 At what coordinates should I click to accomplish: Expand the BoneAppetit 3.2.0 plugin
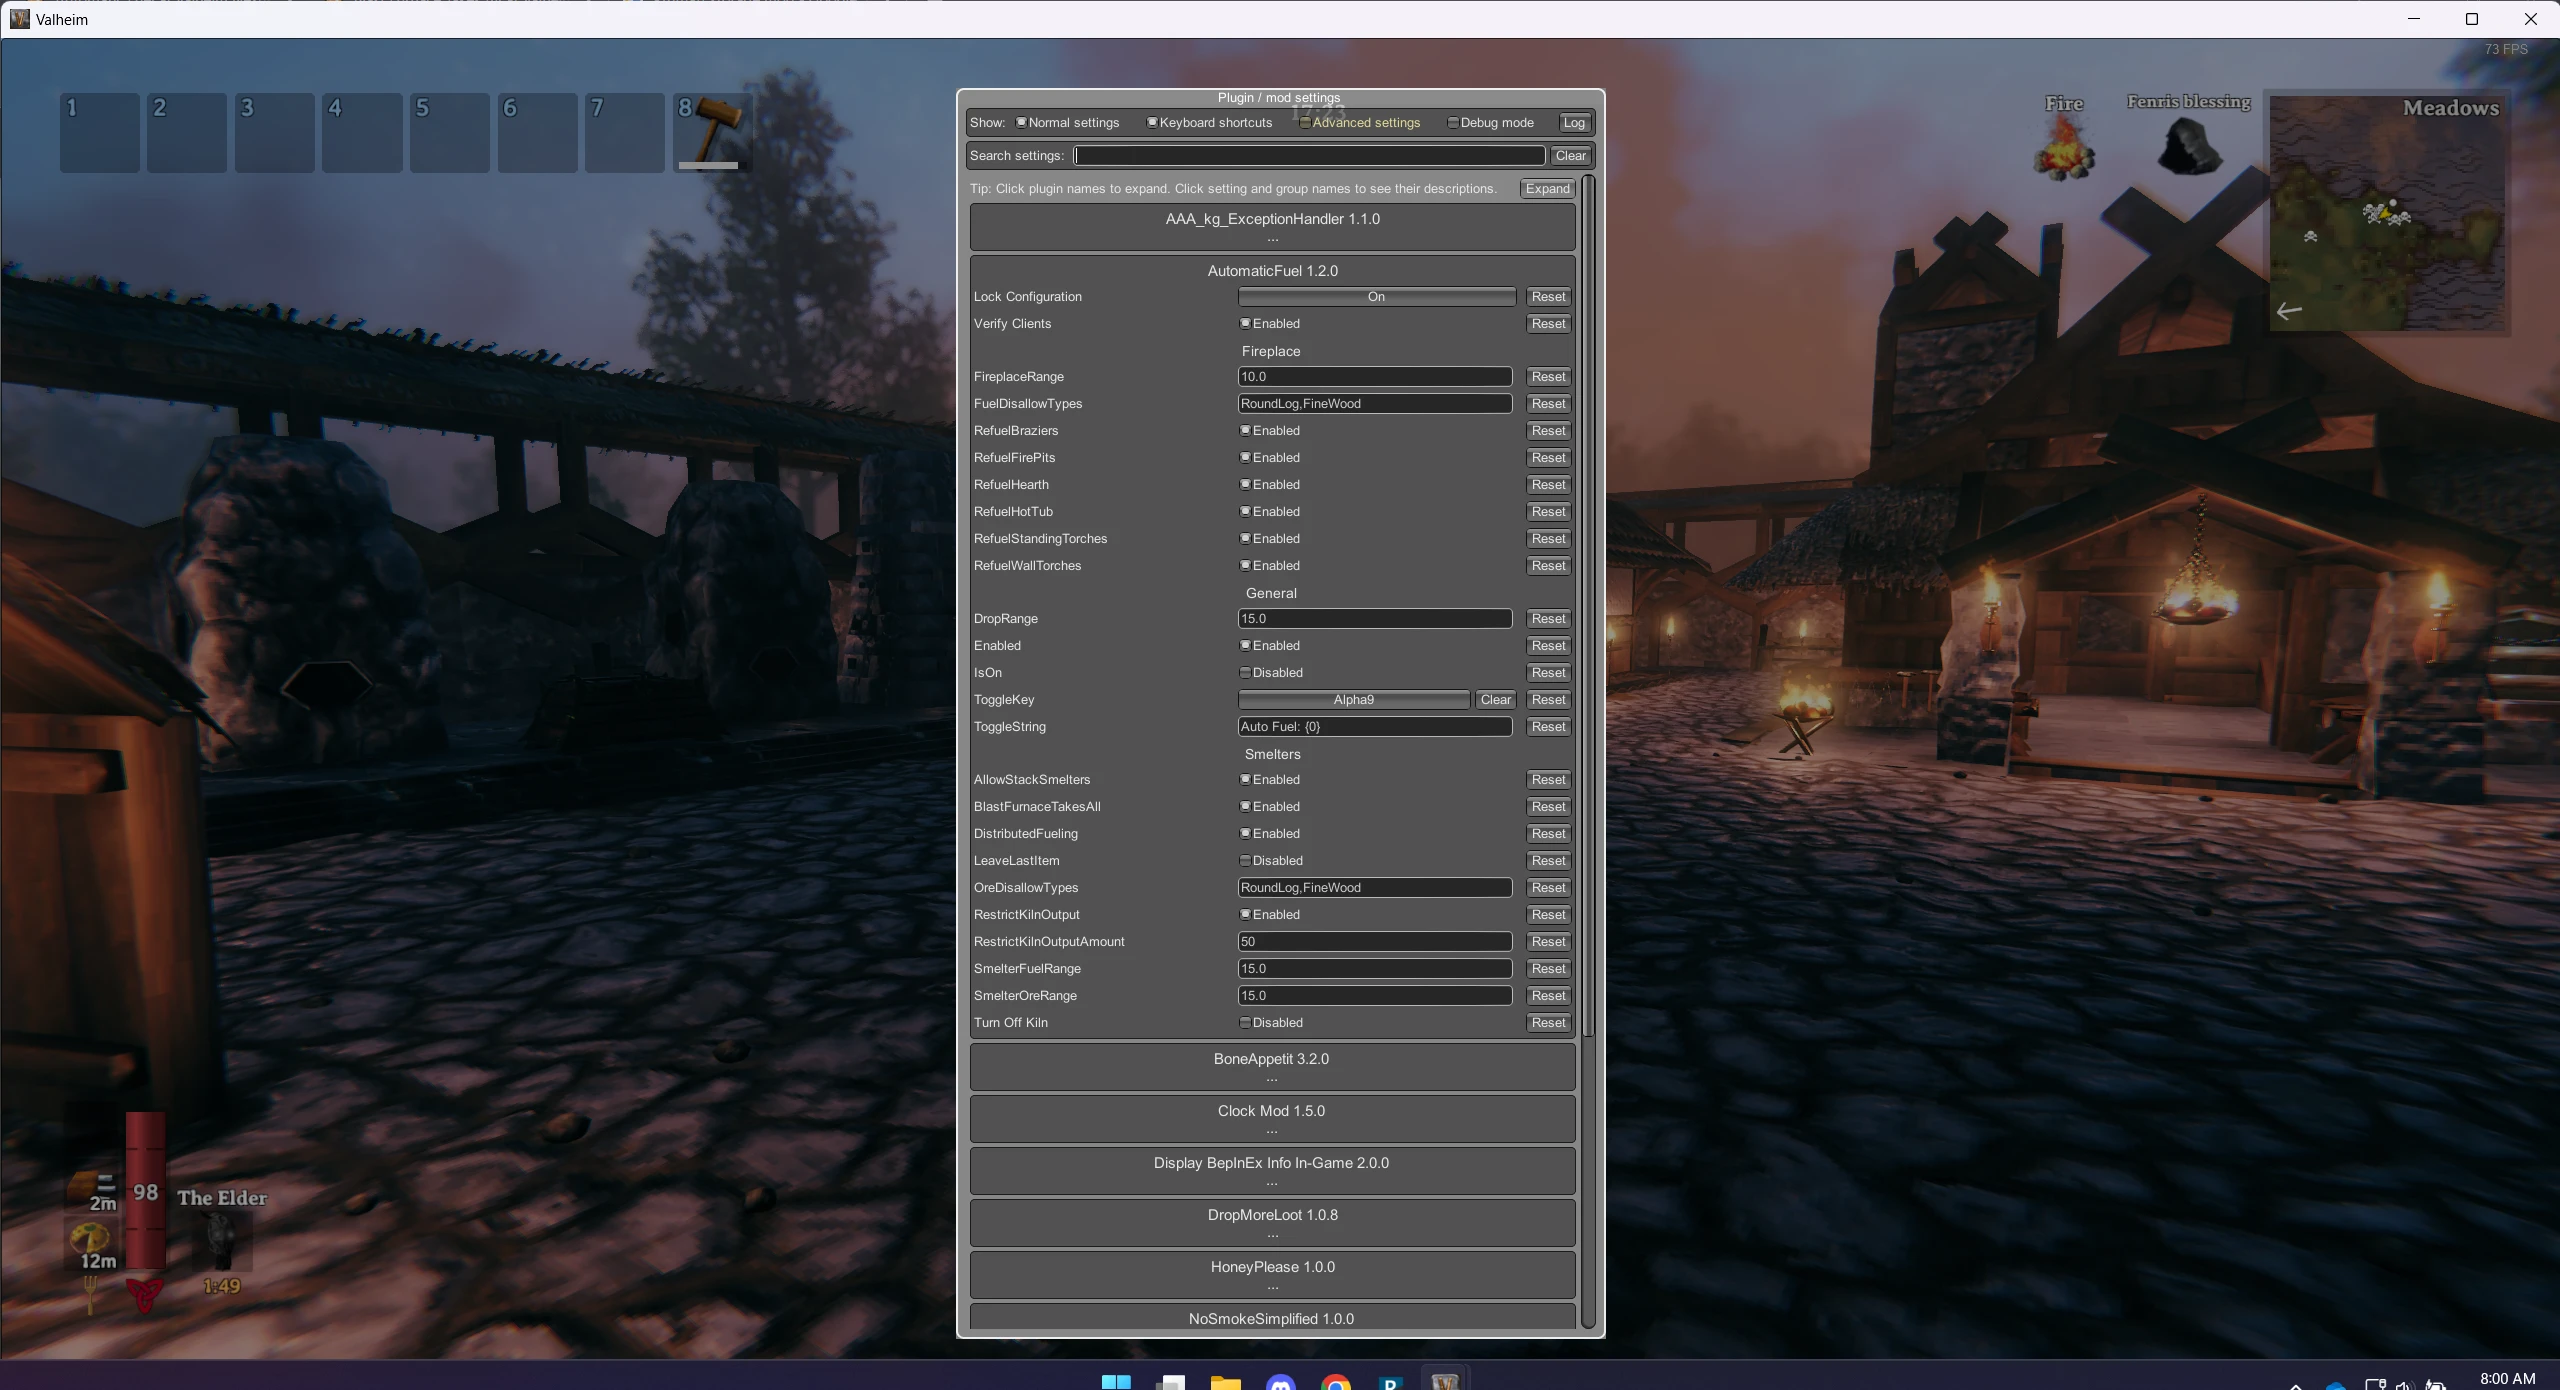tap(1272, 1067)
